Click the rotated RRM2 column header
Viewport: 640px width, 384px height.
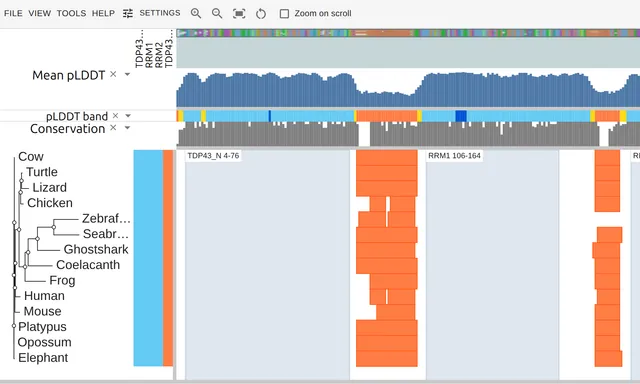click(x=159, y=55)
